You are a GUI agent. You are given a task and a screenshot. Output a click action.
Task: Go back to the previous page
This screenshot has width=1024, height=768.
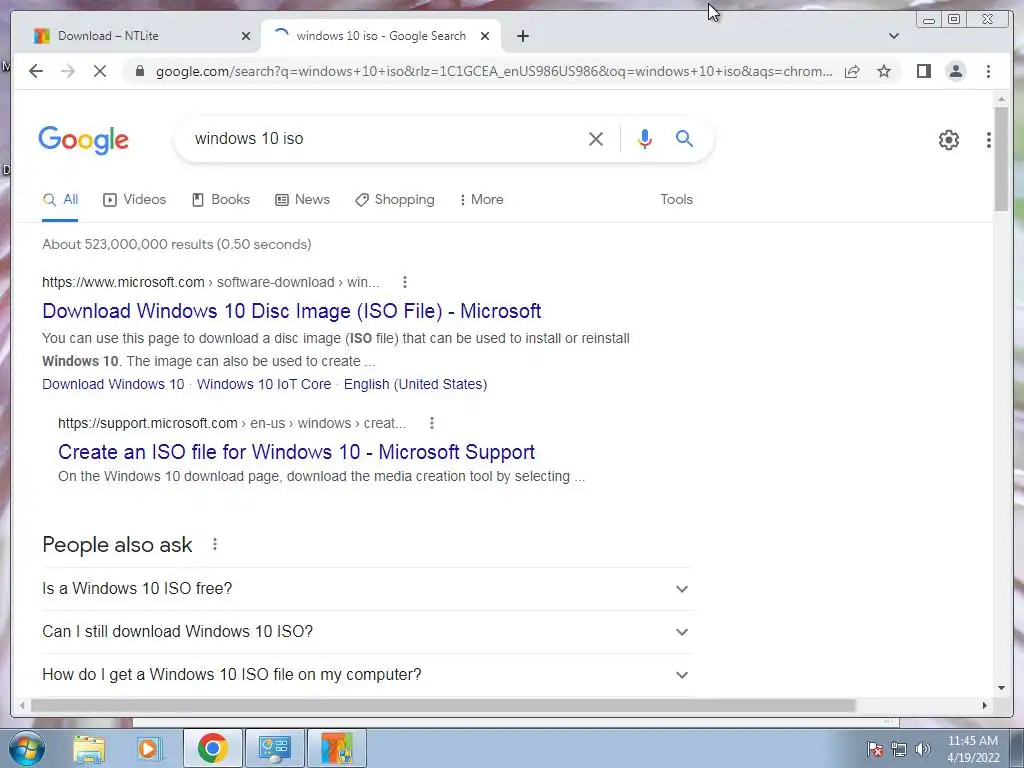[36, 71]
